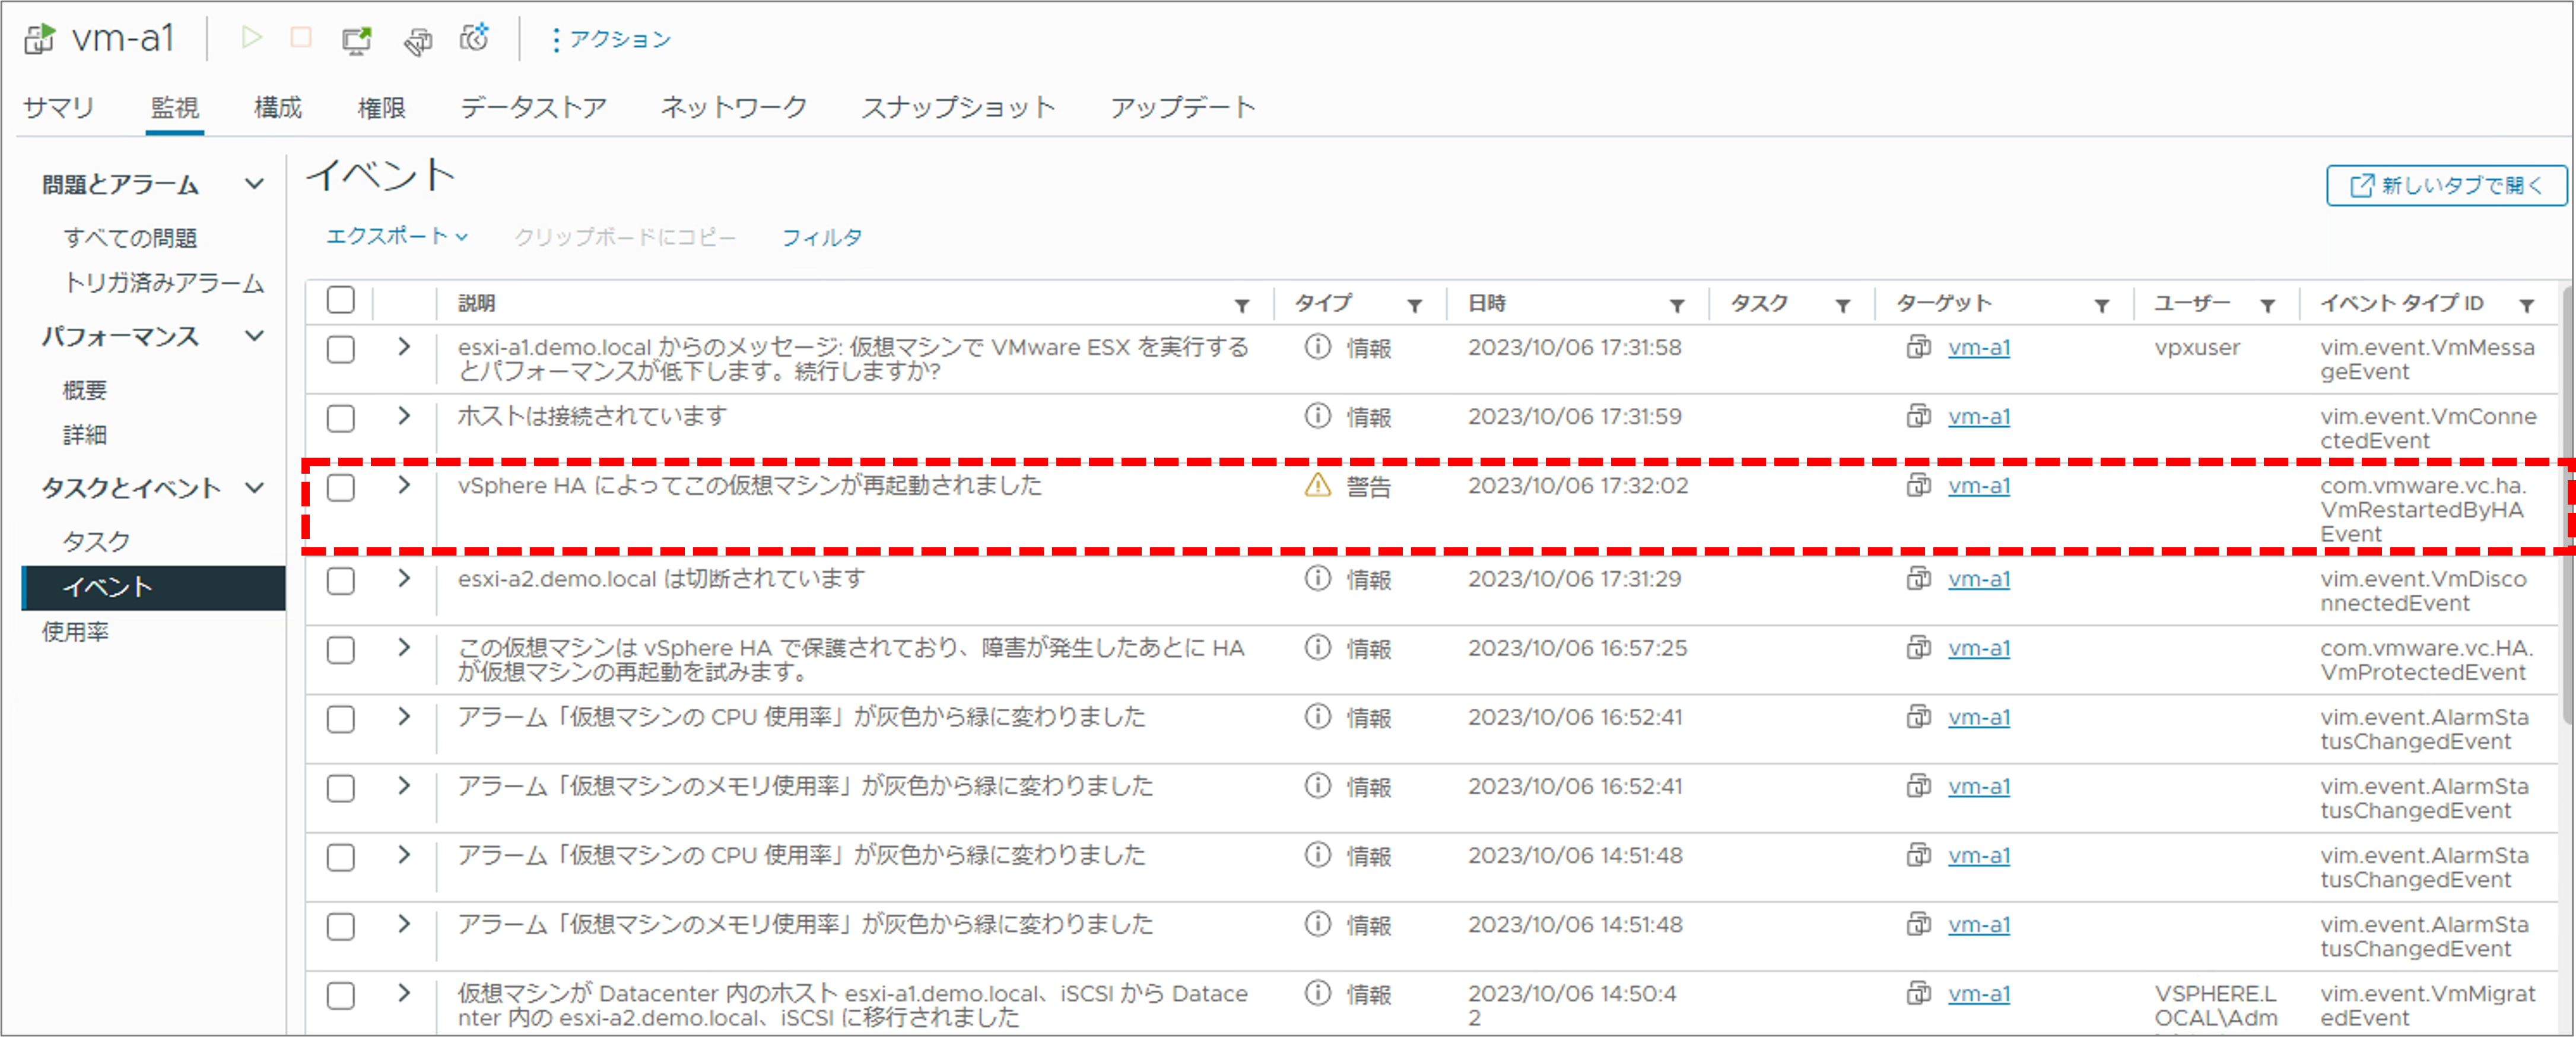Switch to the 構成 tab
This screenshot has width=2576, height=1037.
(x=278, y=107)
